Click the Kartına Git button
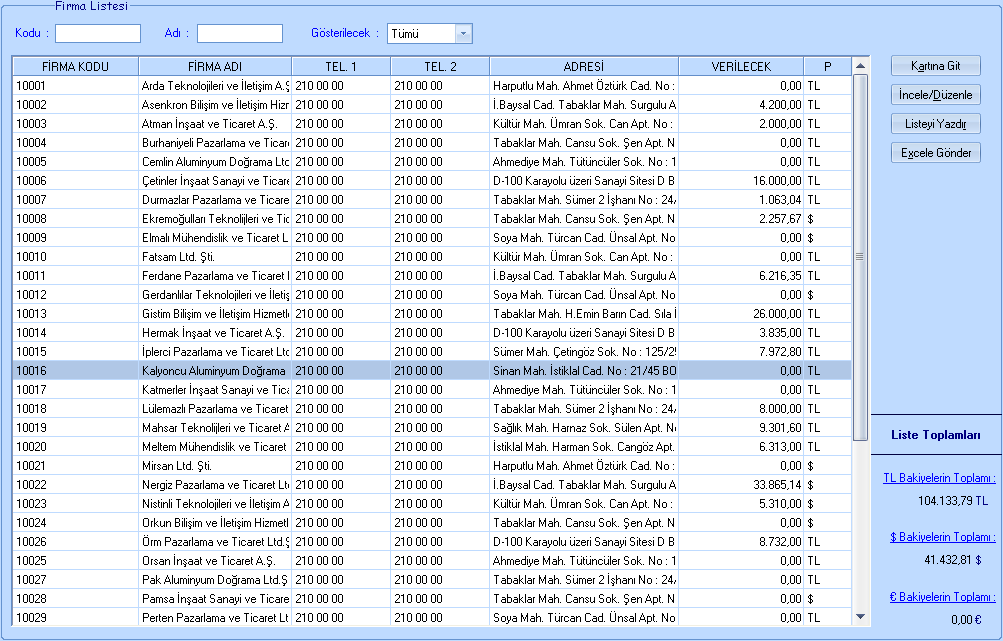 [x=935, y=66]
